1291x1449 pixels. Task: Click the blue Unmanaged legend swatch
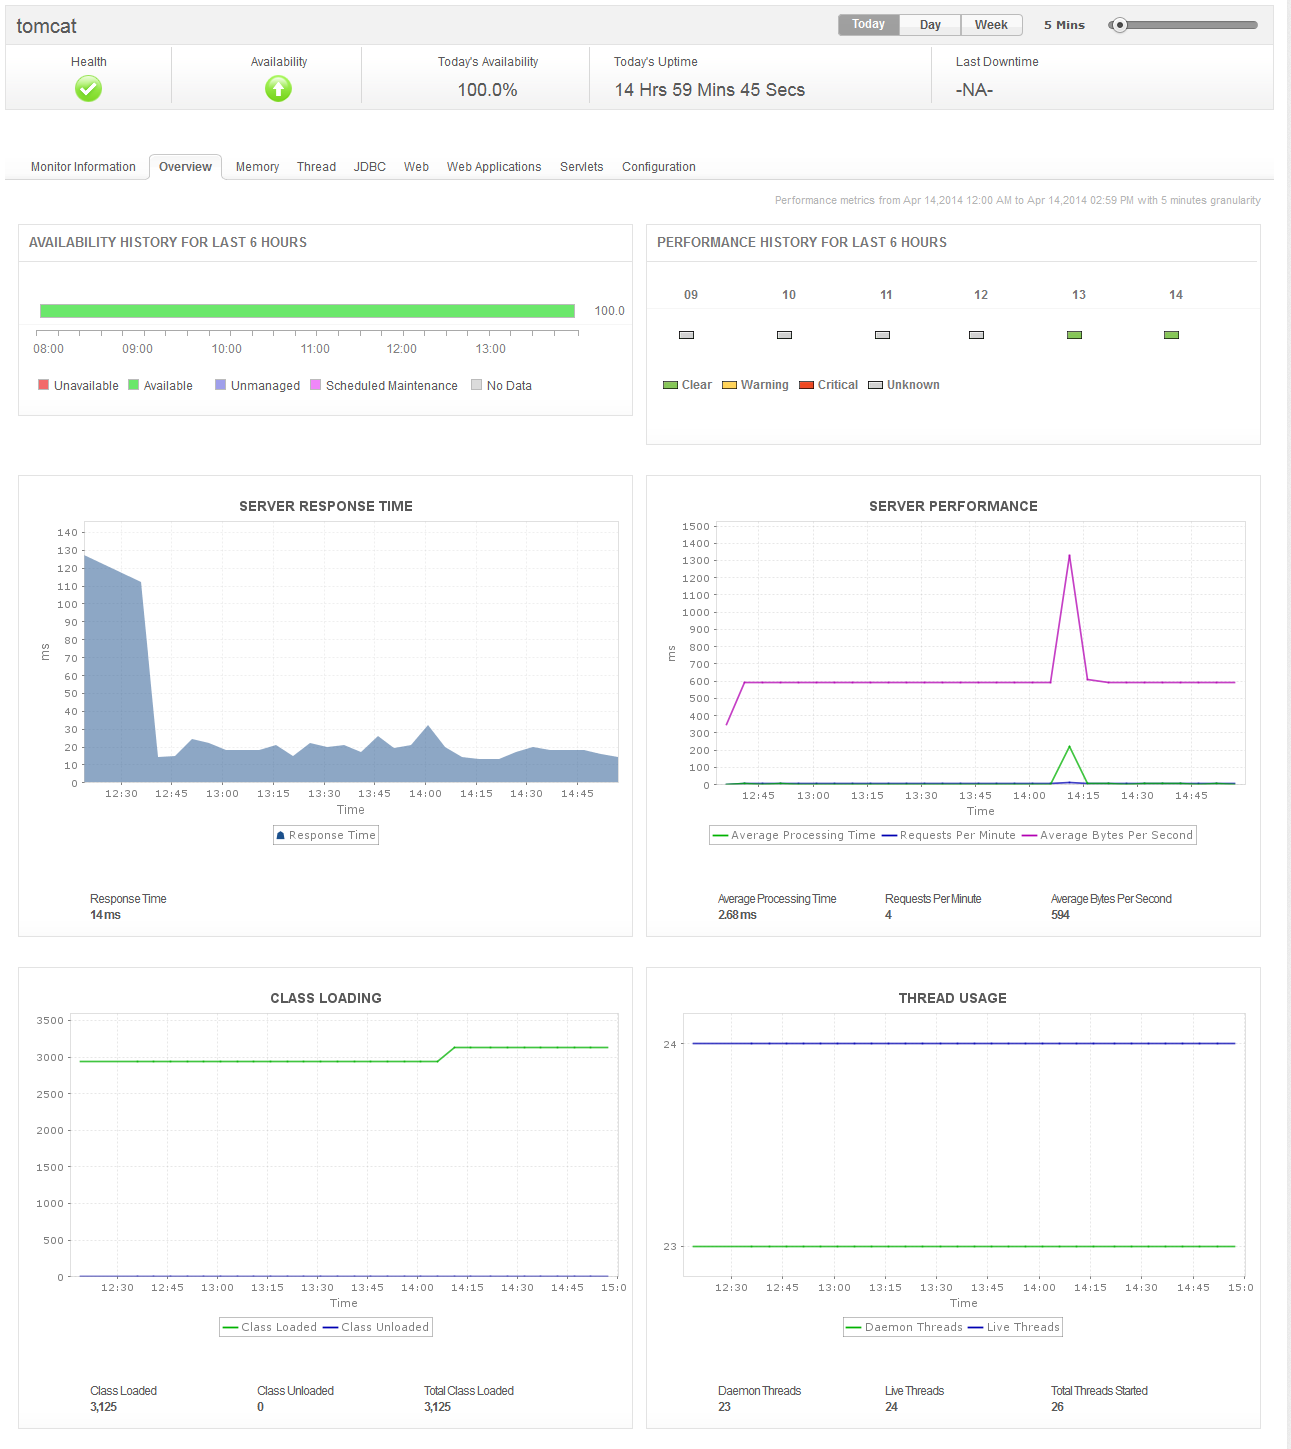220,385
